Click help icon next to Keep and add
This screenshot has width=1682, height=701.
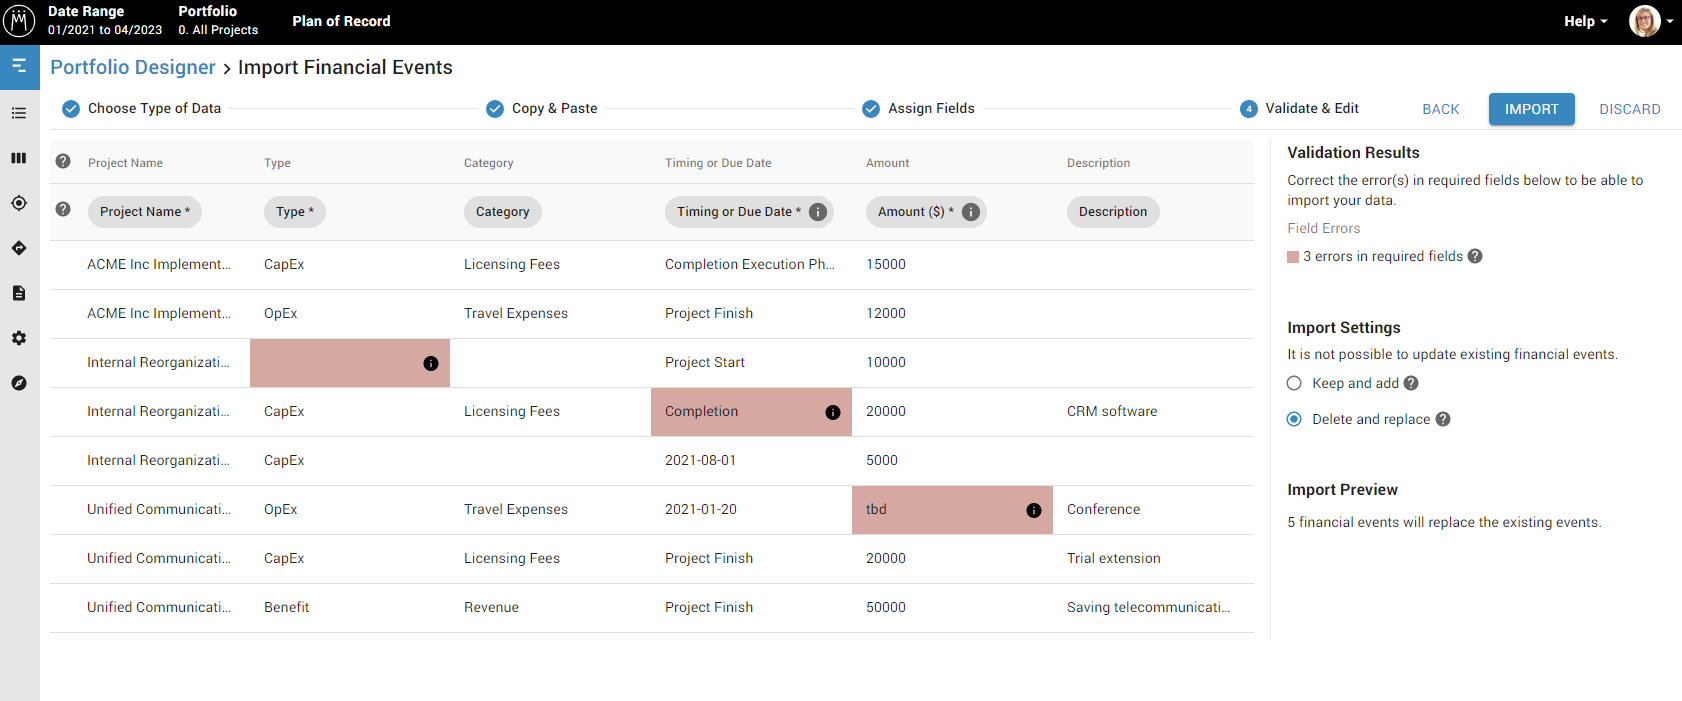coord(1411,383)
